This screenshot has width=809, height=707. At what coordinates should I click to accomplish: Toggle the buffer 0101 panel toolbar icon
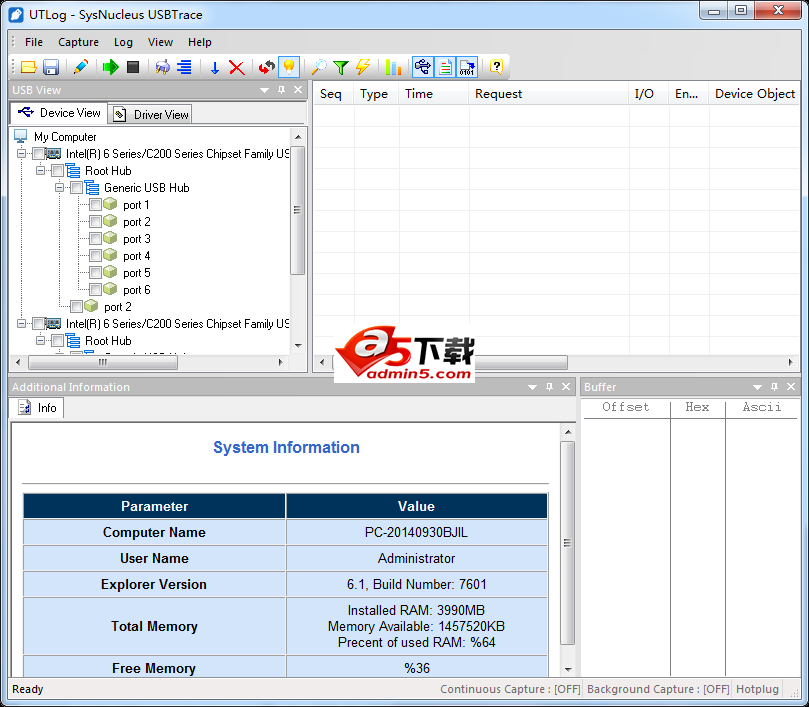tap(467, 67)
